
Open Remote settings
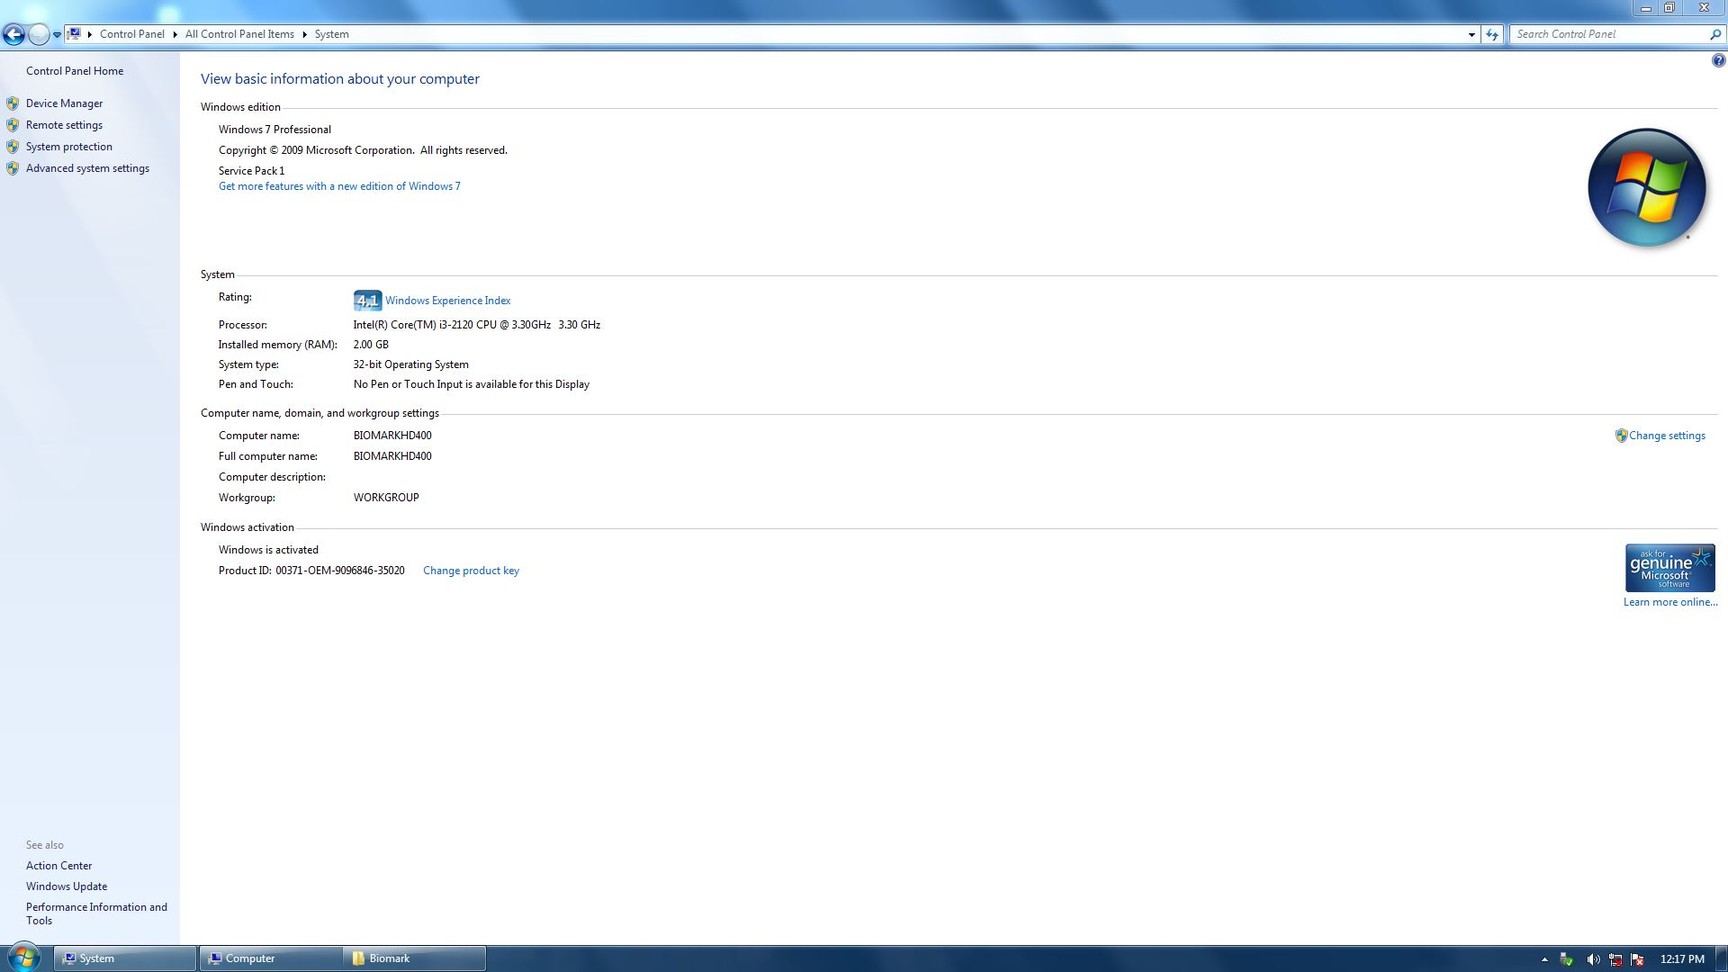pos(64,125)
